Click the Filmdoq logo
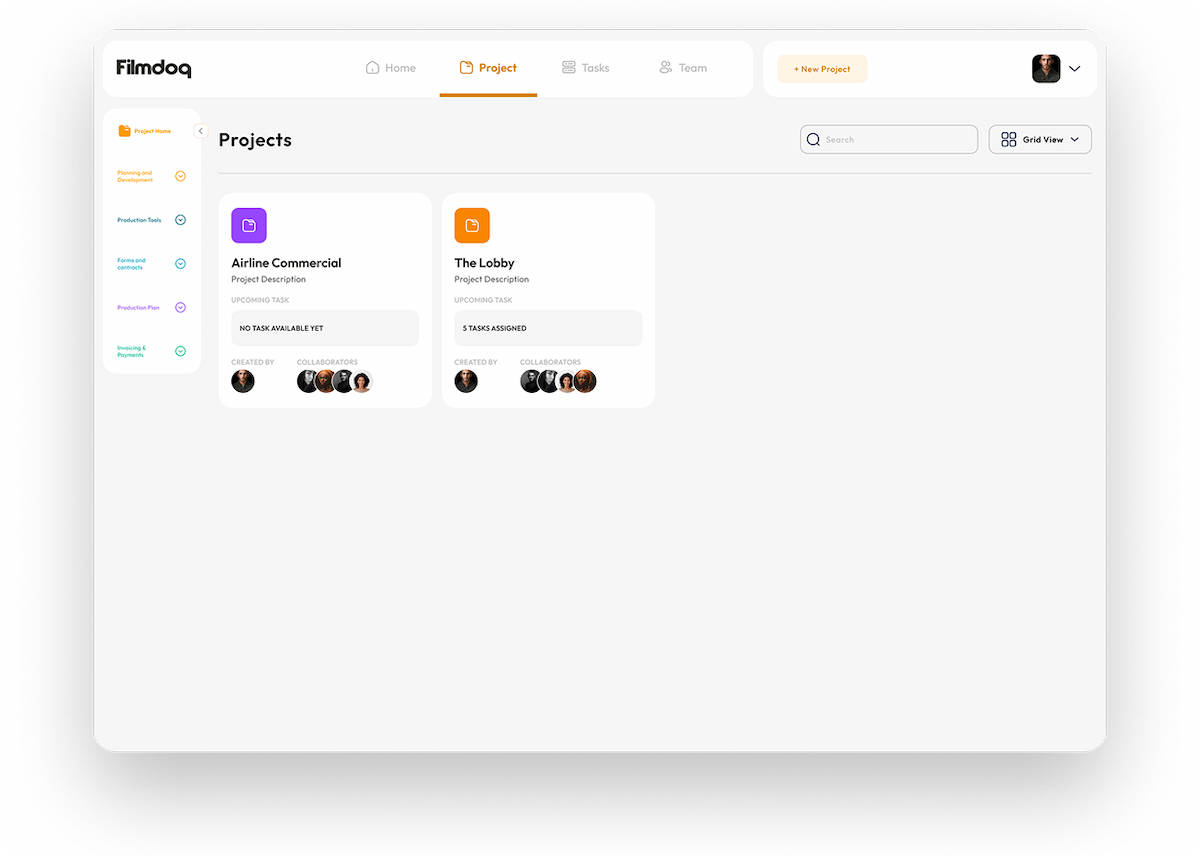 click(153, 68)
